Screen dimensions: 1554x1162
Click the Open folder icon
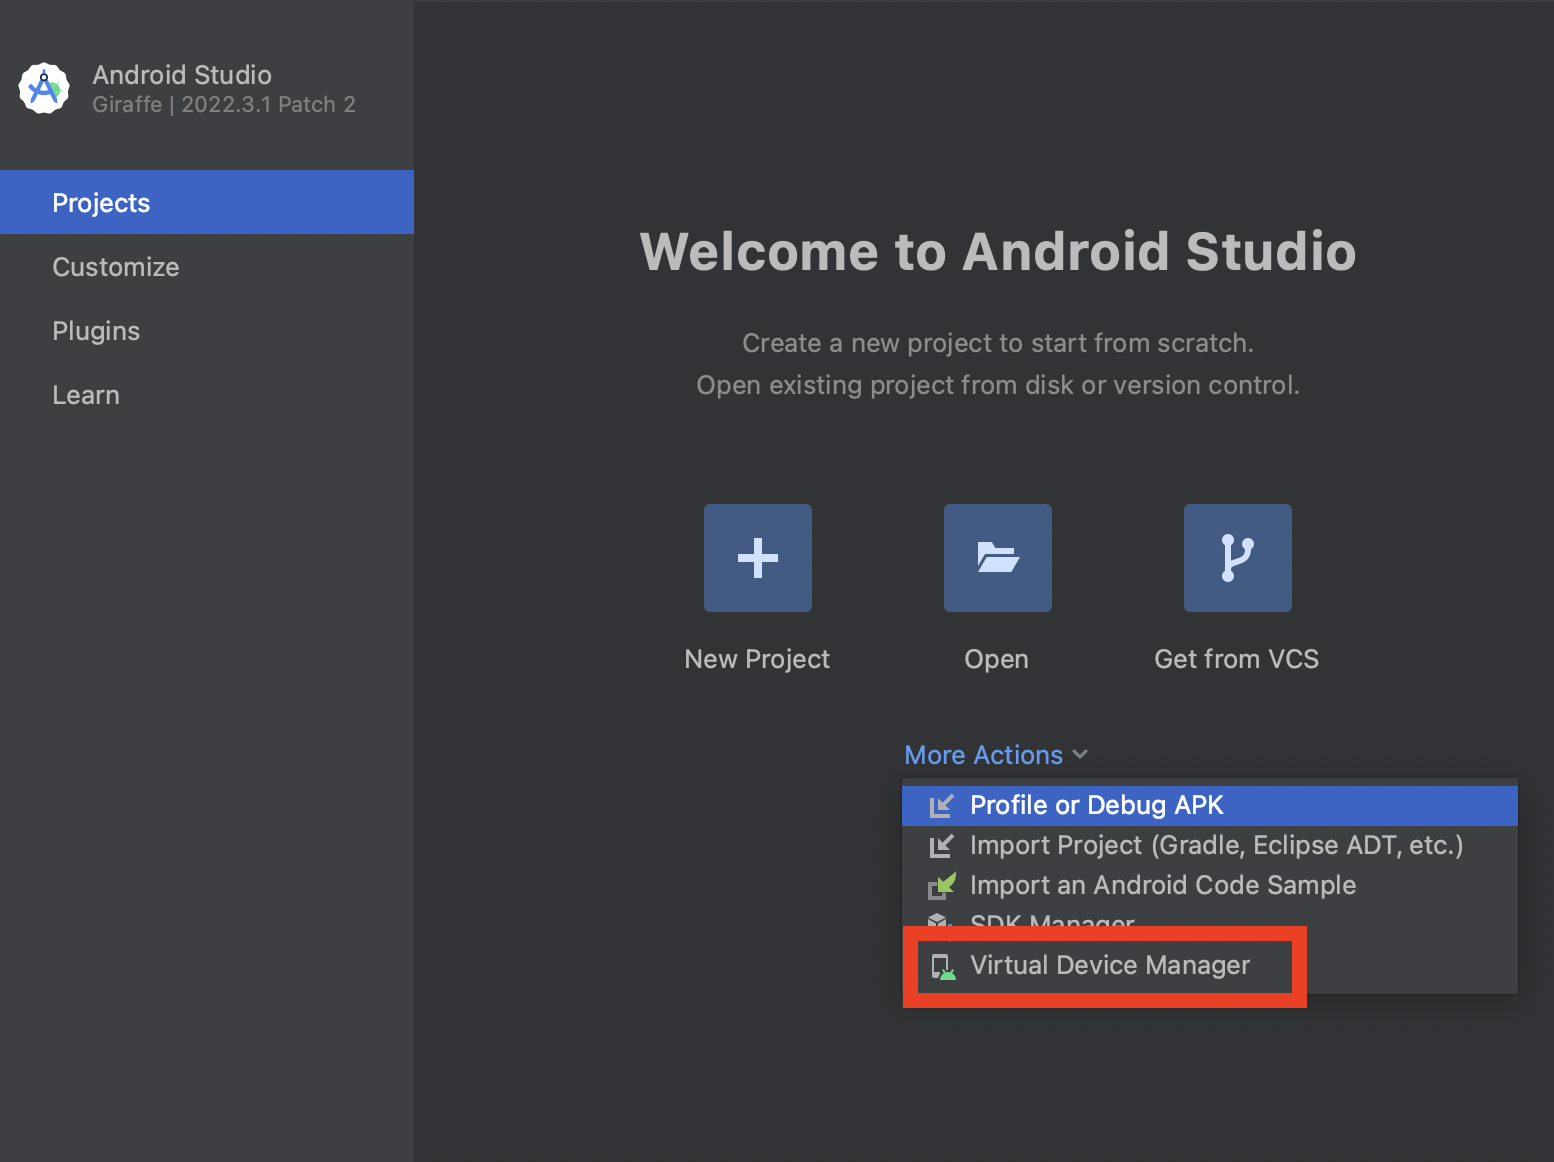[998, 558]
